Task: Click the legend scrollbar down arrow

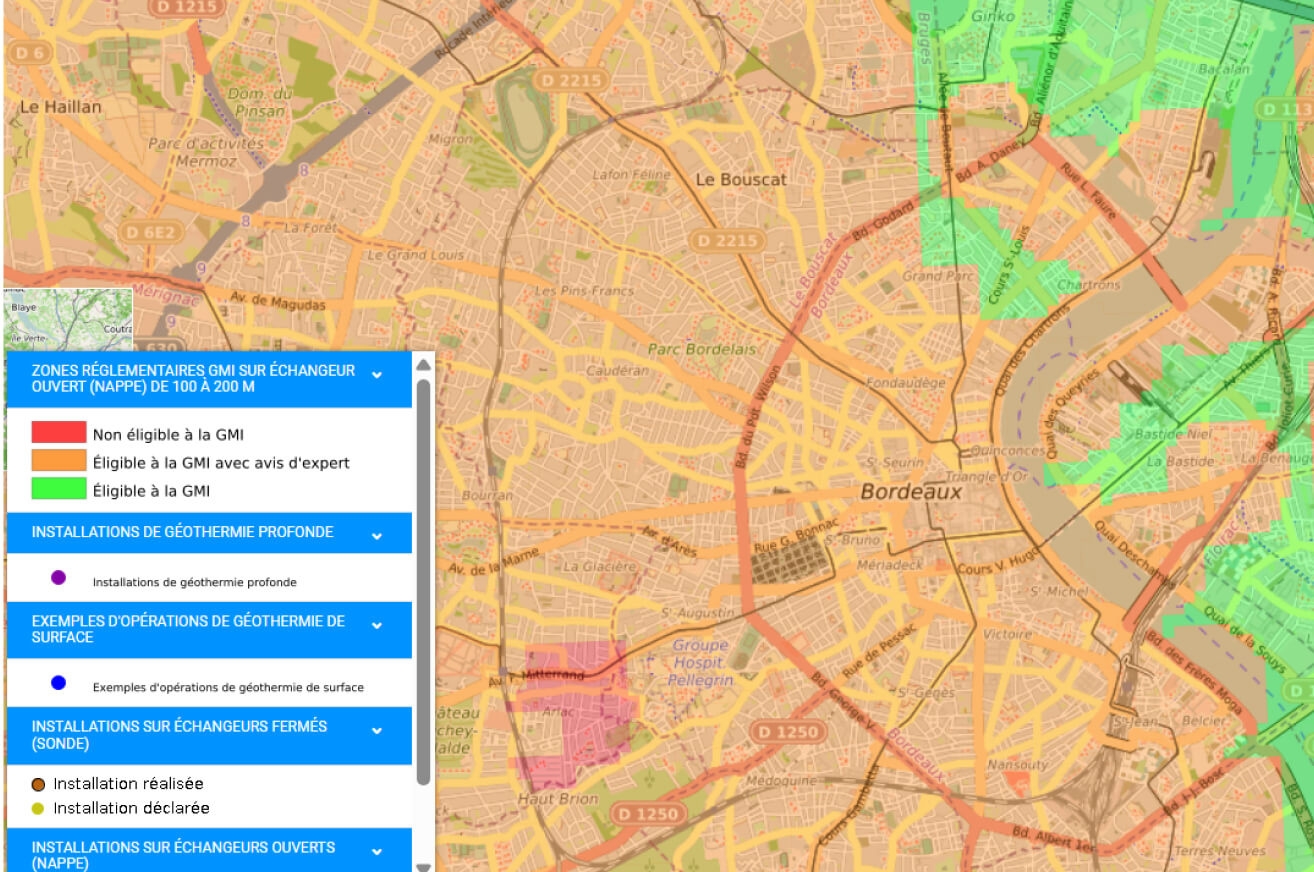Action: click(424, 867)
